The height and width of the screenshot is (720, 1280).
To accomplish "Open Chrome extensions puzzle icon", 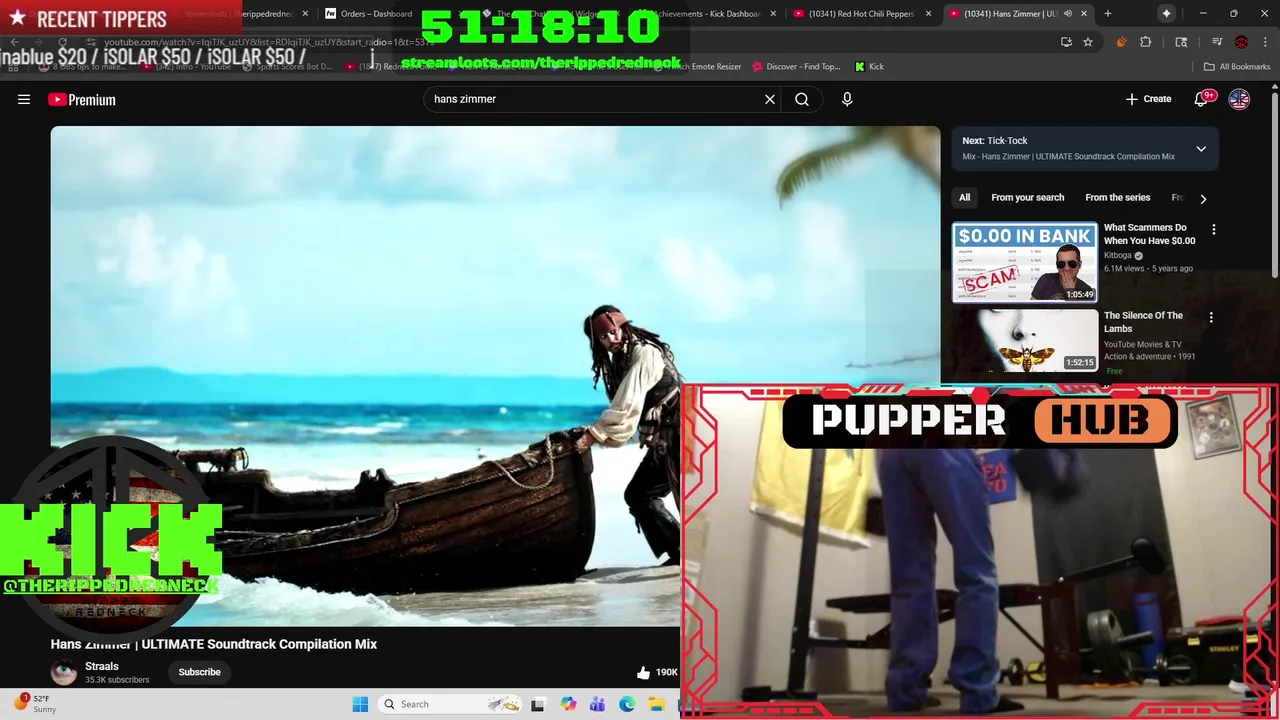I will pyautogui.click(x=1146, y=42).
